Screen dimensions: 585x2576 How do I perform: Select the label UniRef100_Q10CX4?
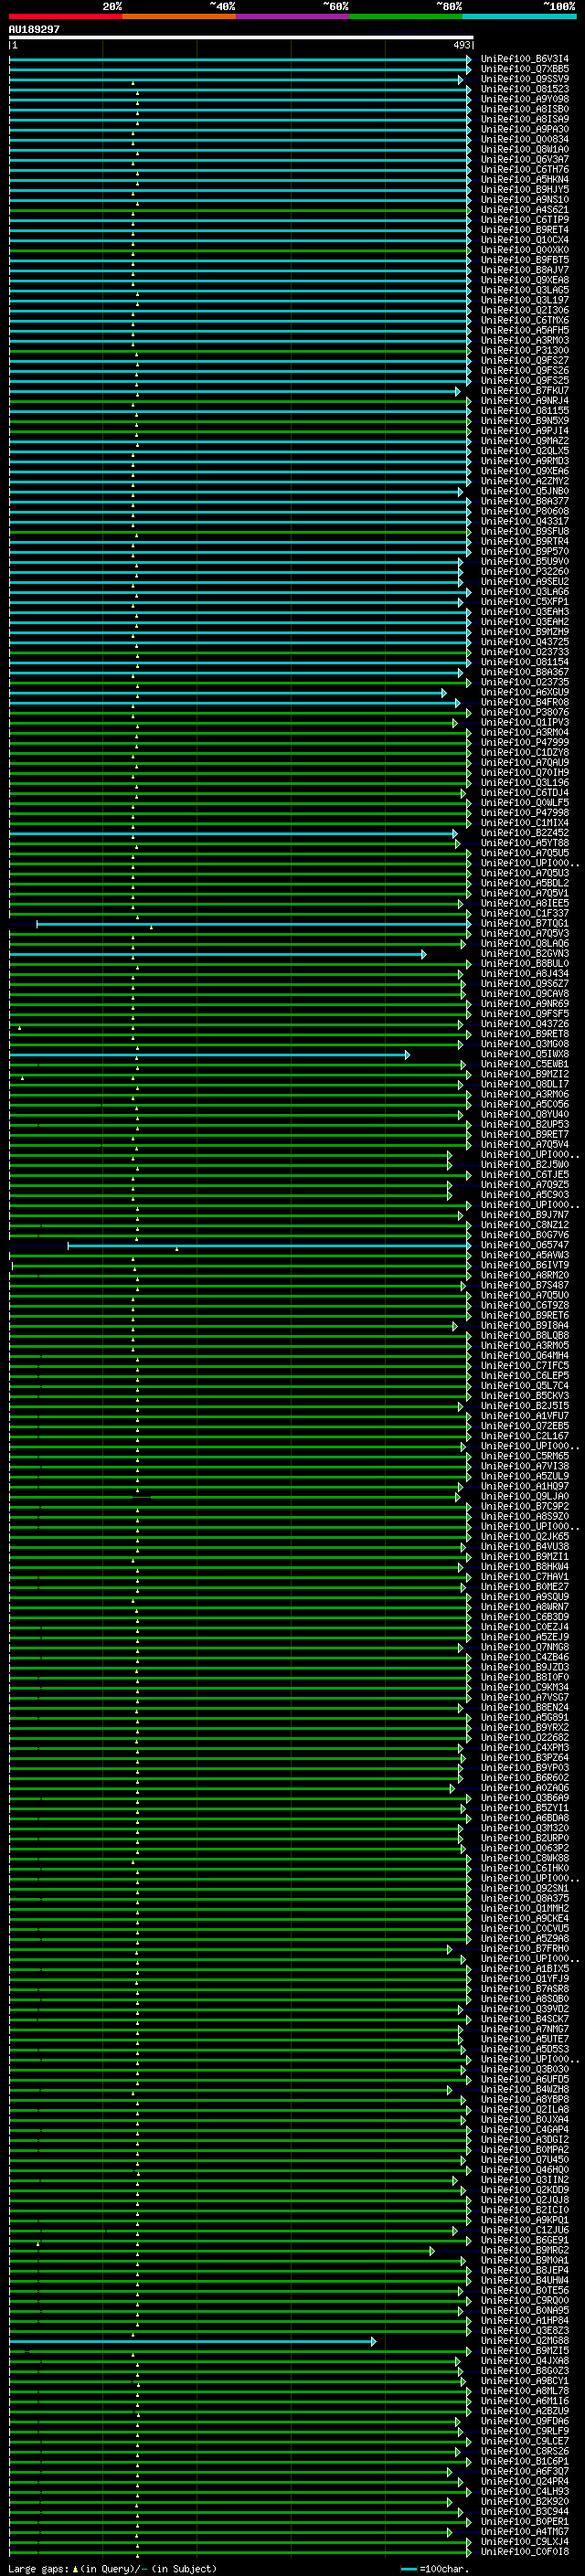(x=525, y=240)
